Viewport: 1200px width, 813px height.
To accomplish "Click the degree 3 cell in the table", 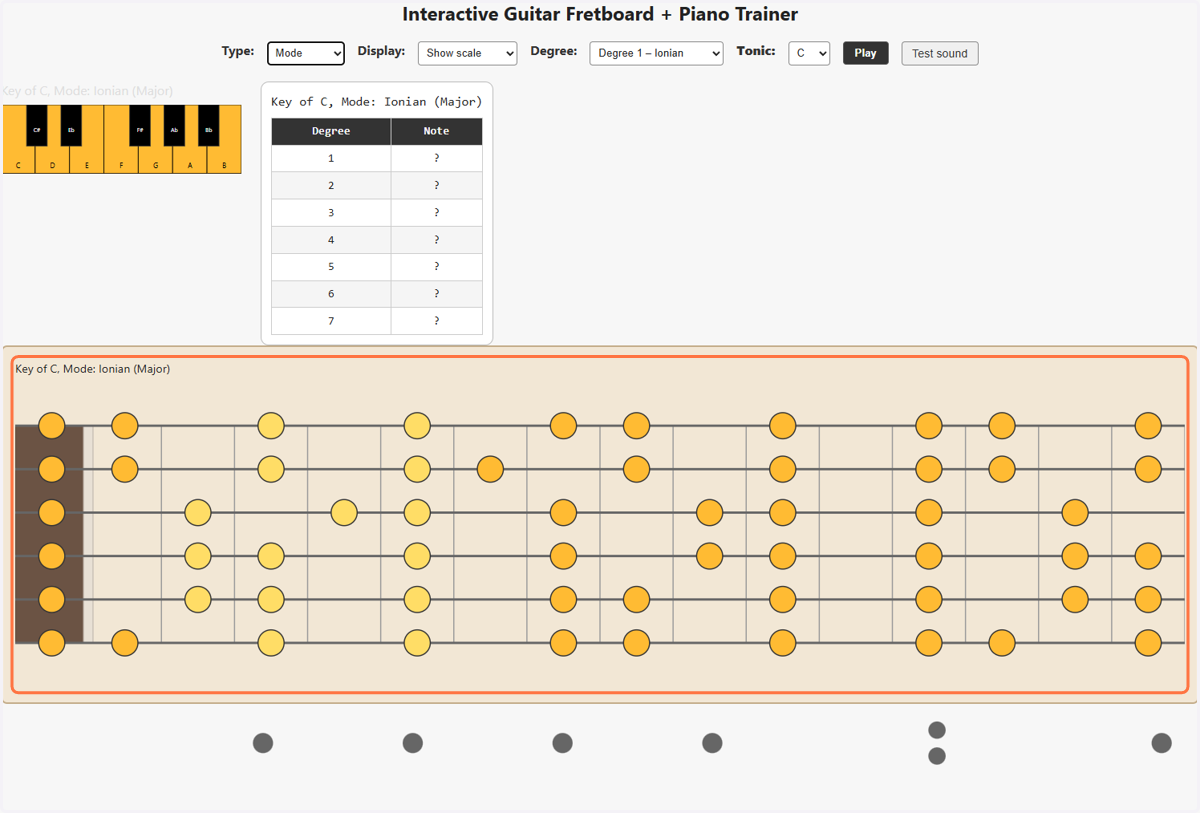I will click(x=331, y=212).
